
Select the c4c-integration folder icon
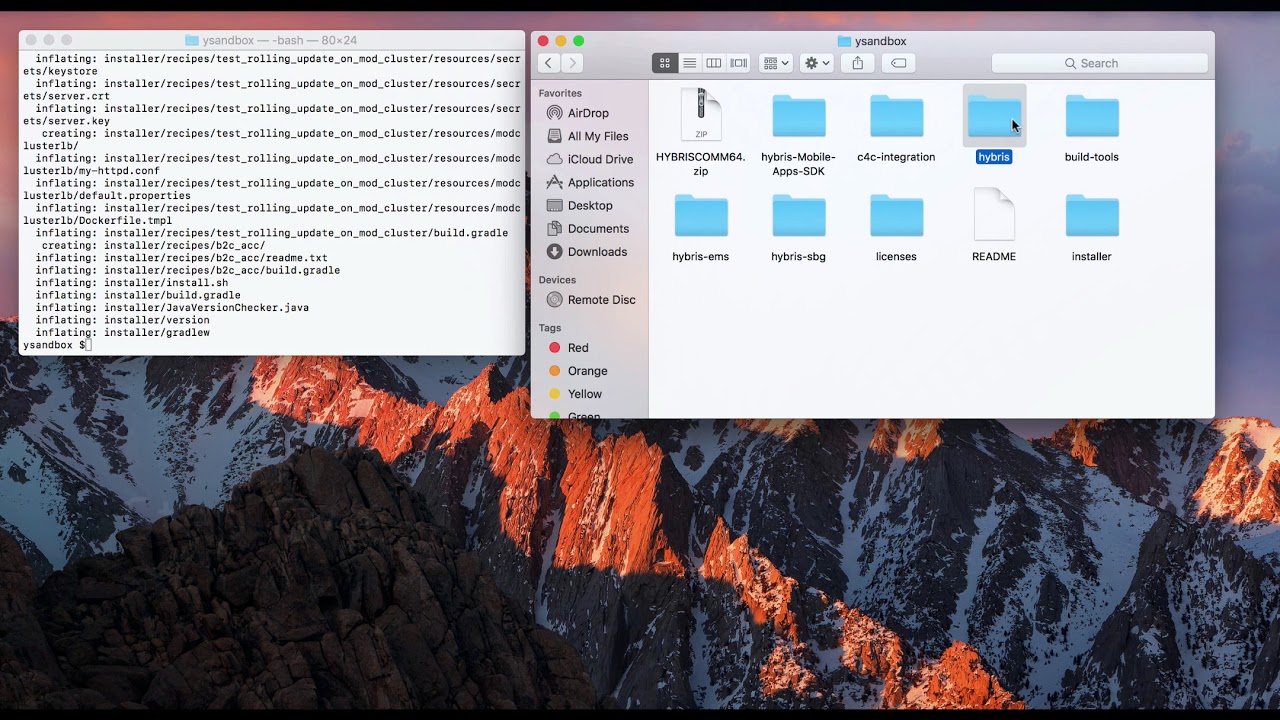(896, 116)
